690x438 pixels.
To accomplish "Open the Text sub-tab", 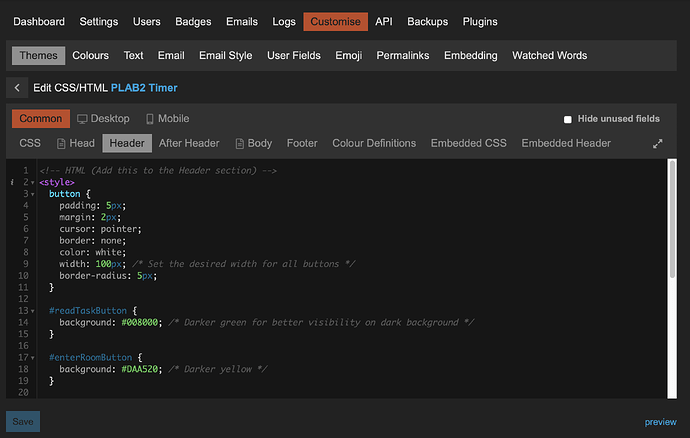I will coord(133,55).
